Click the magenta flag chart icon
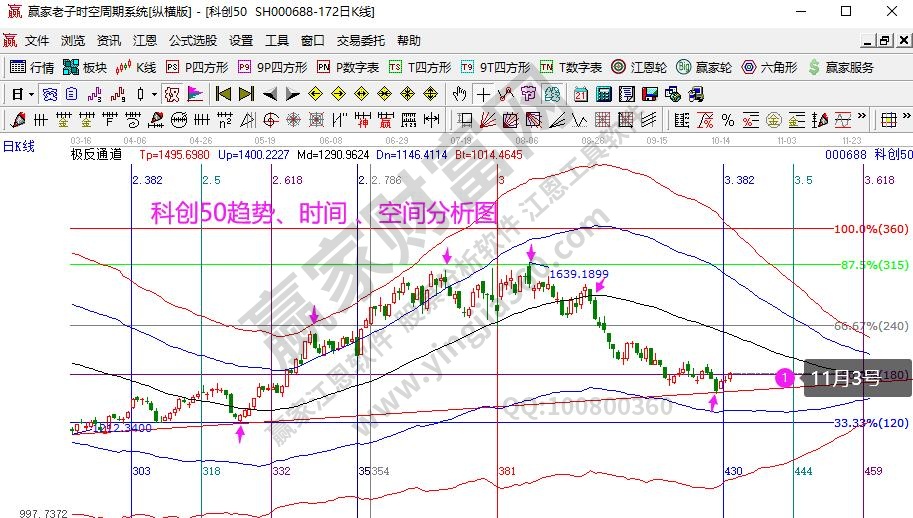 click(196, 94)
